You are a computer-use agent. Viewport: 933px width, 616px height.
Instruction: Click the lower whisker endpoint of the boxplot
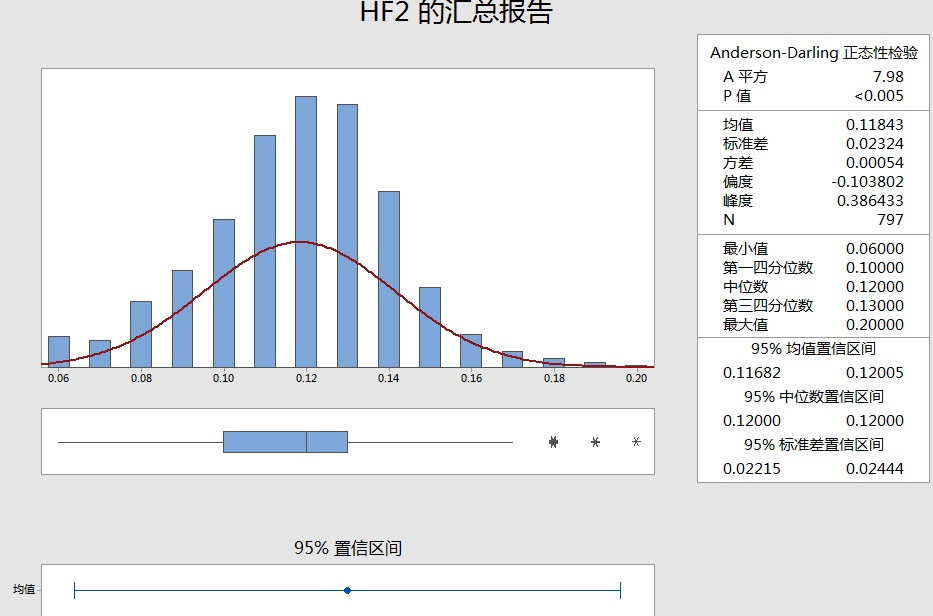click(x=60, y=440)
